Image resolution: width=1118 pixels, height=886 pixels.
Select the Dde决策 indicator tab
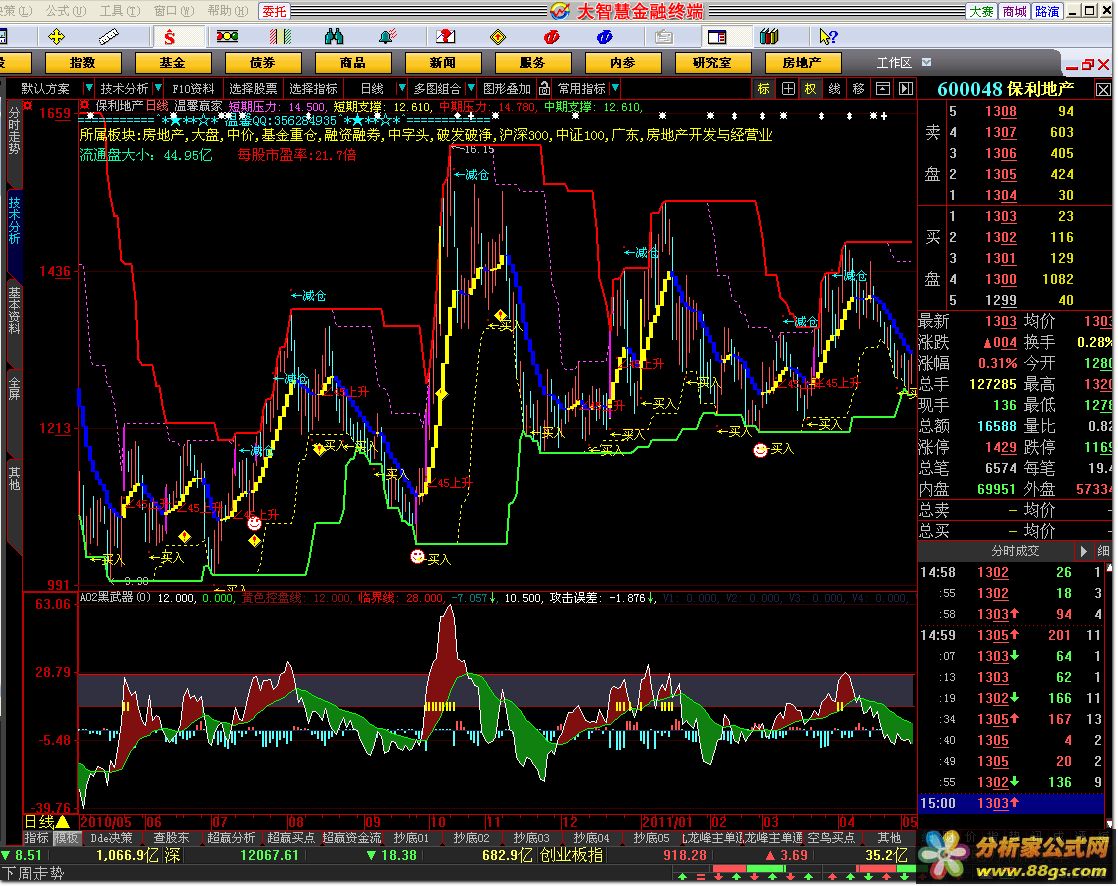point(112,838)
